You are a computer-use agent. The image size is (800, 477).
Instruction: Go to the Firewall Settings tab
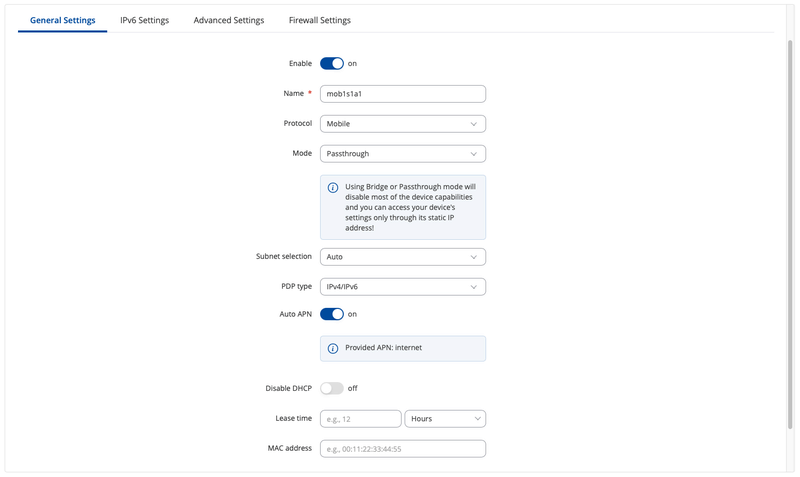coord(319,20)
